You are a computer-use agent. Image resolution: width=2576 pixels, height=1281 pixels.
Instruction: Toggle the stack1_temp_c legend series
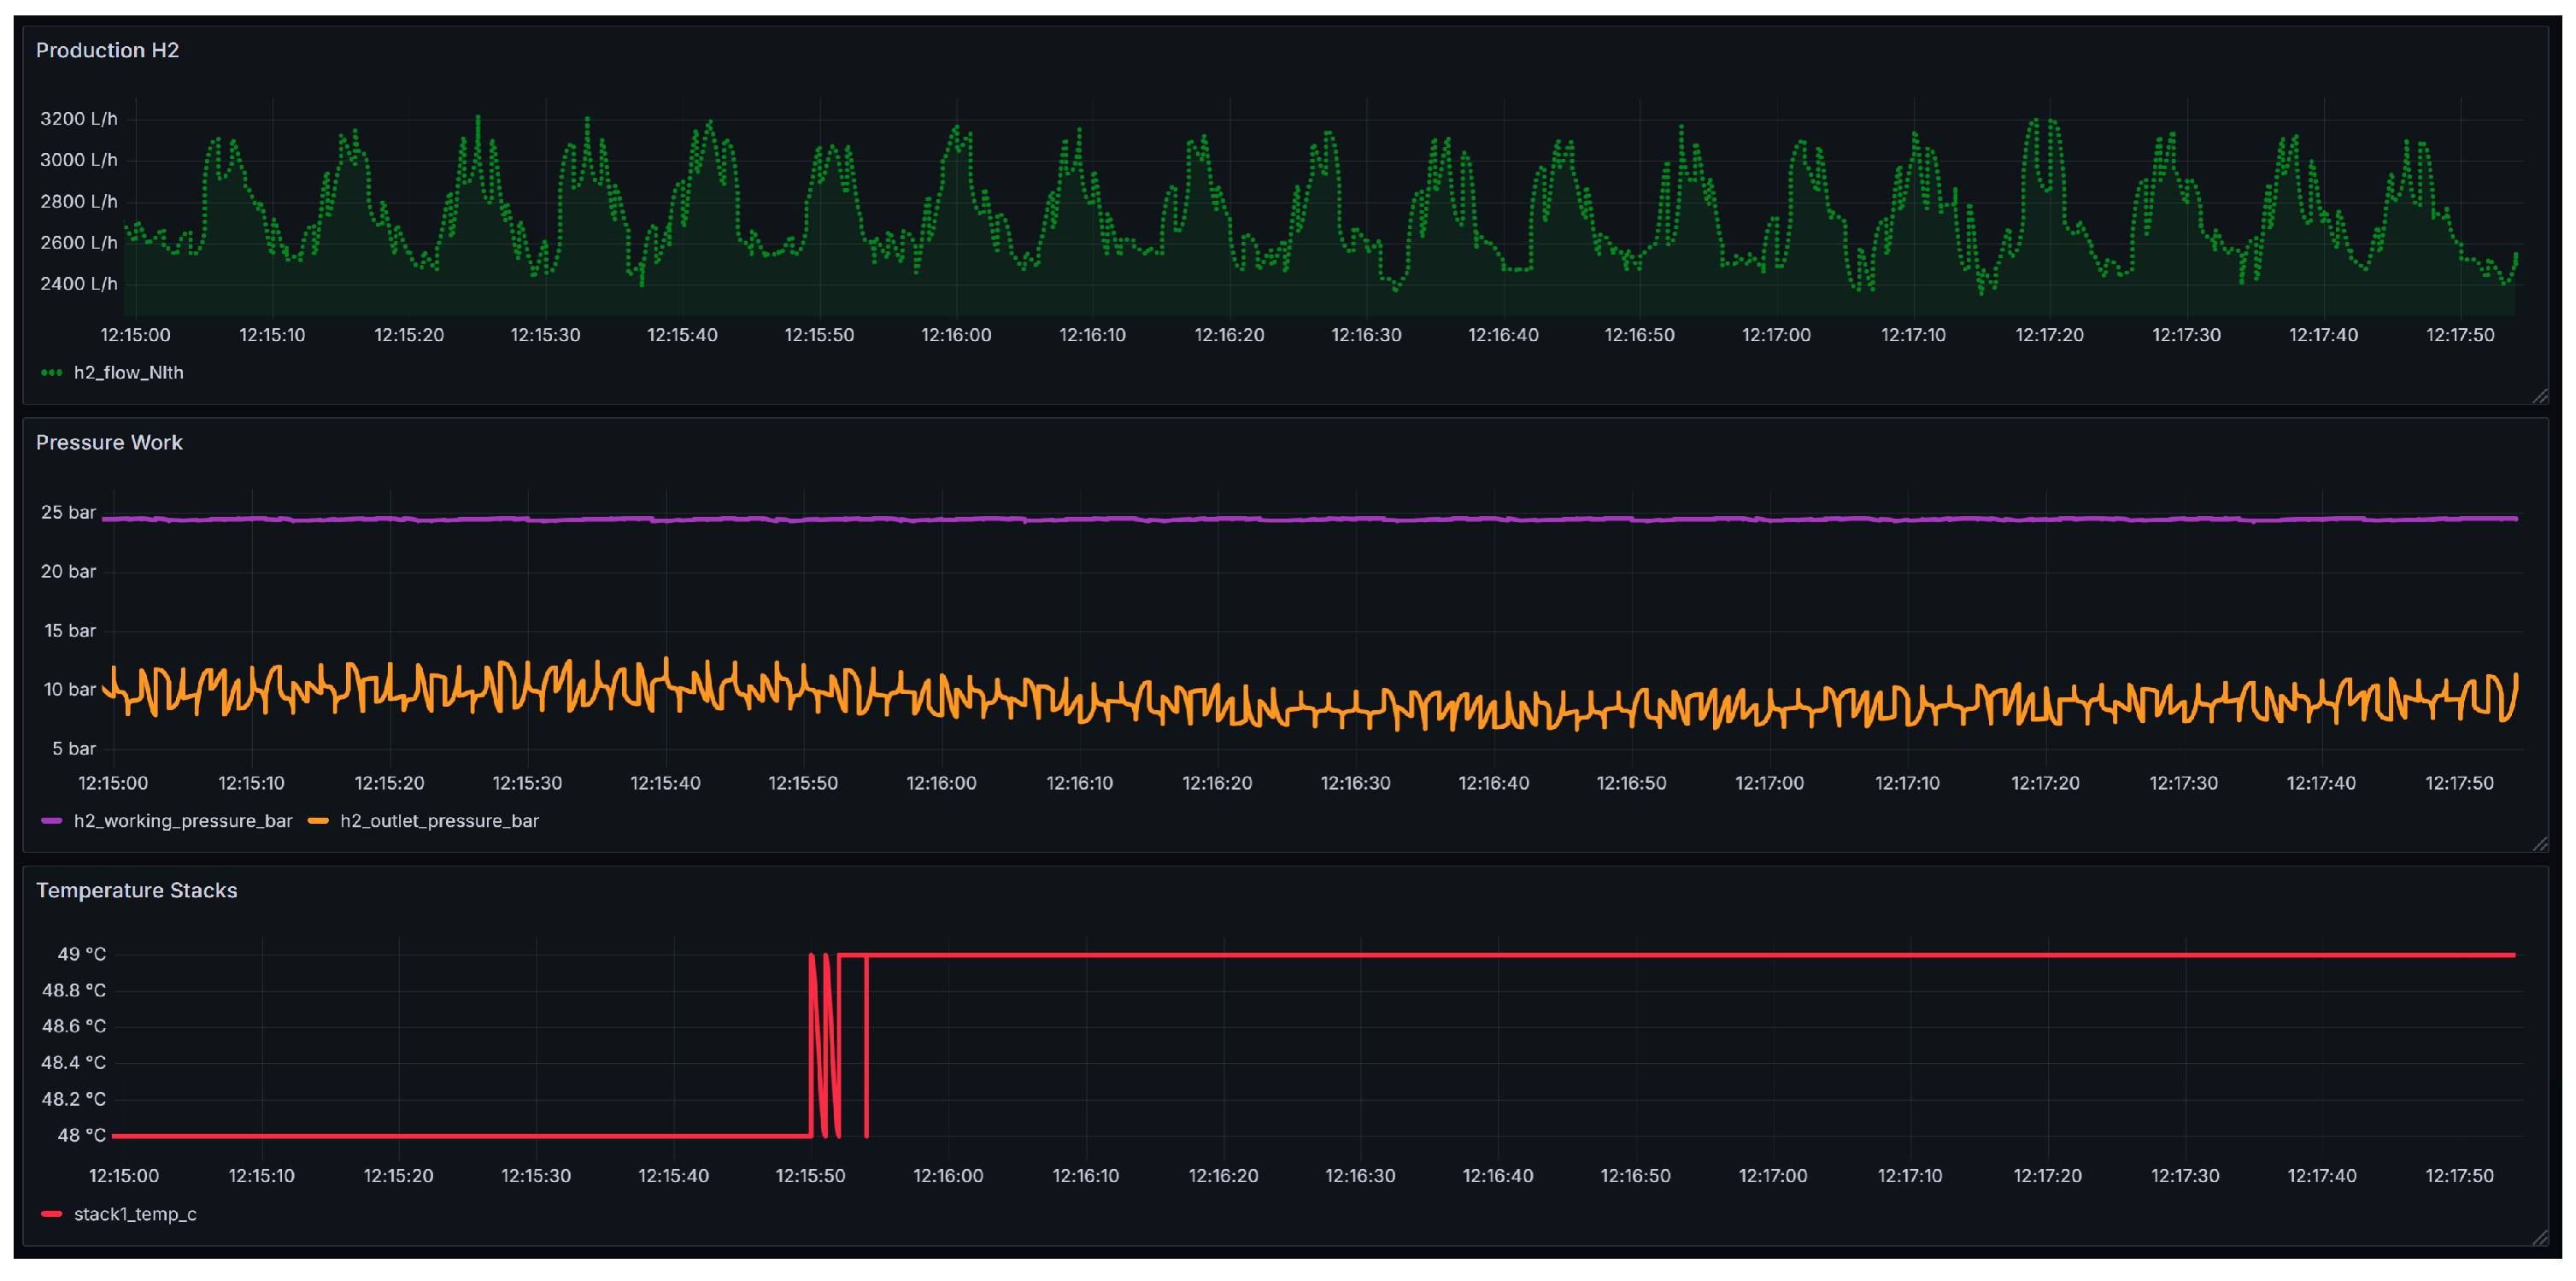[135, 1214]
